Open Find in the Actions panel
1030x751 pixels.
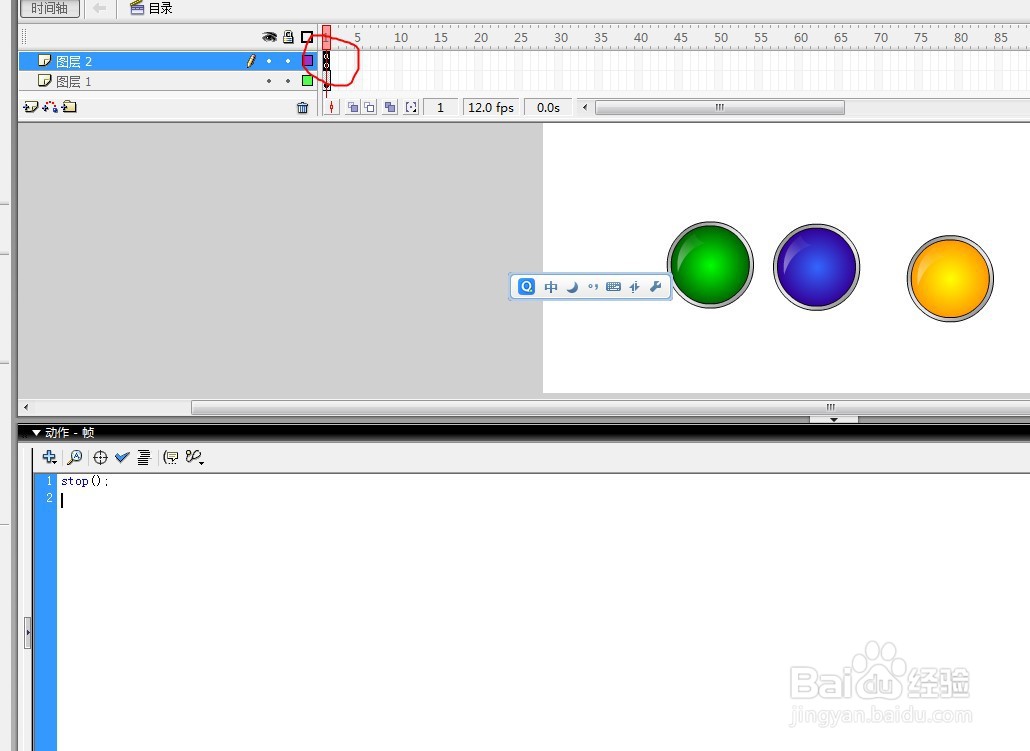pyautogui.click(x=75, y=457)
